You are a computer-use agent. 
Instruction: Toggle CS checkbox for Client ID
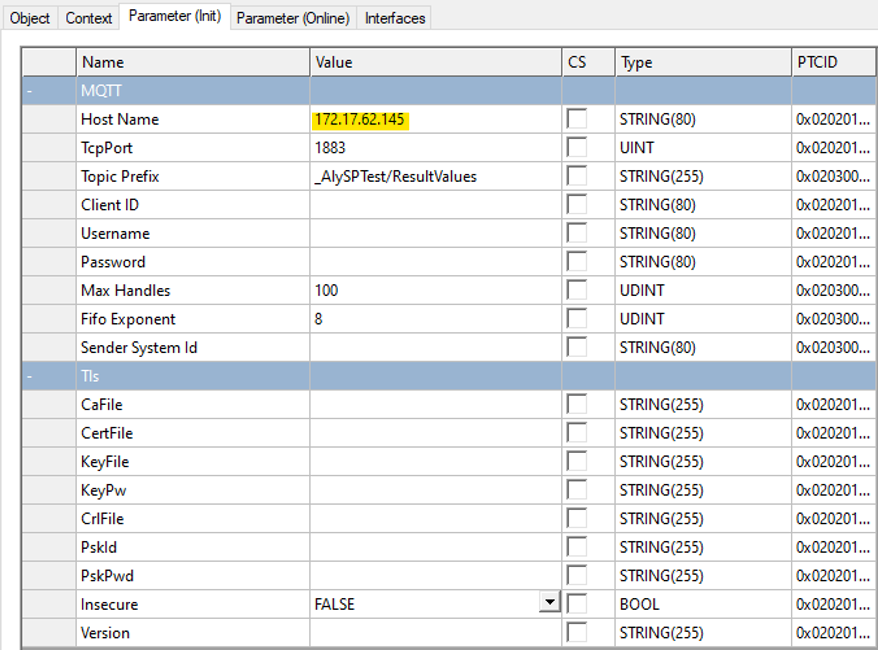tap(577, 205)
